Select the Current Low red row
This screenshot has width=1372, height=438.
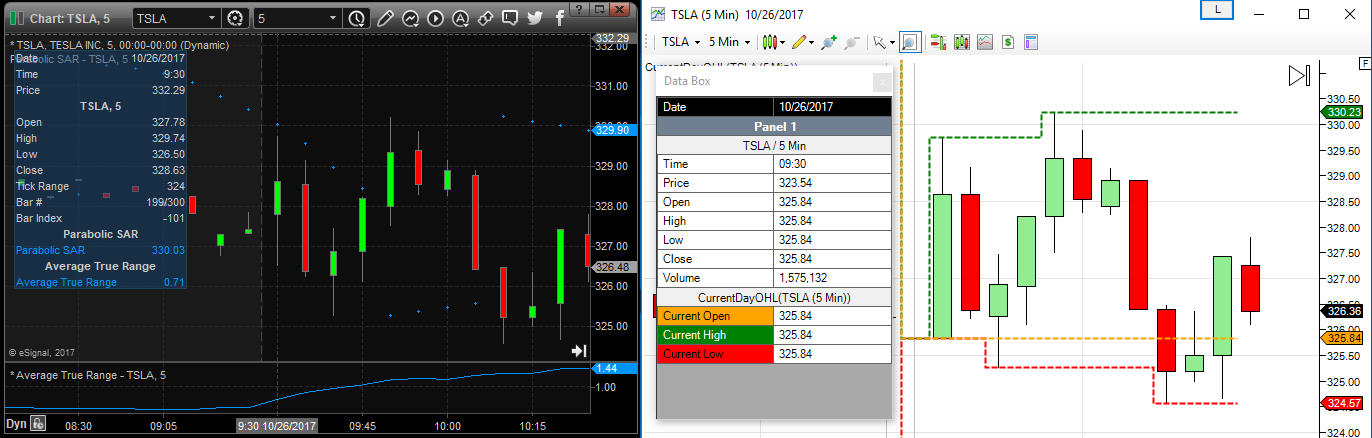tap(773, 354)
